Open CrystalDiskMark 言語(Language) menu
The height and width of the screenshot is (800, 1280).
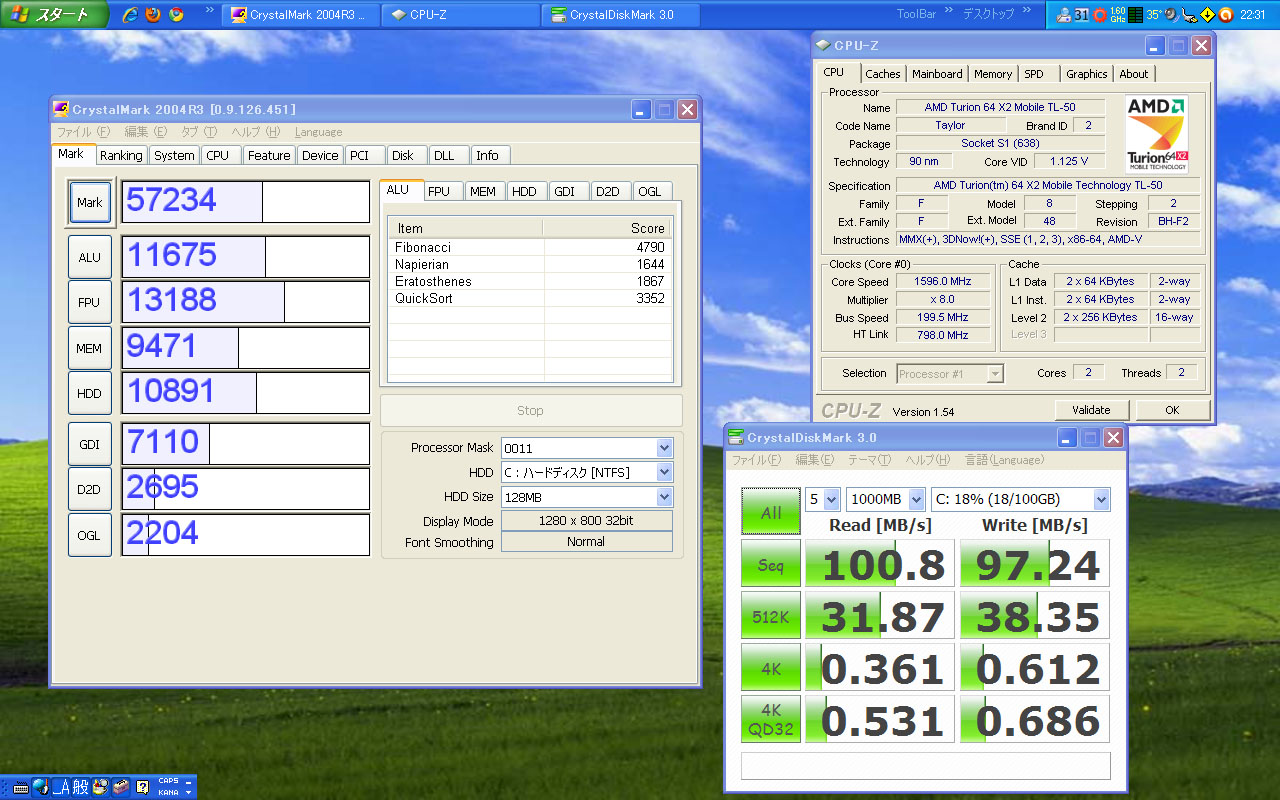click(x=1003, y=460)
